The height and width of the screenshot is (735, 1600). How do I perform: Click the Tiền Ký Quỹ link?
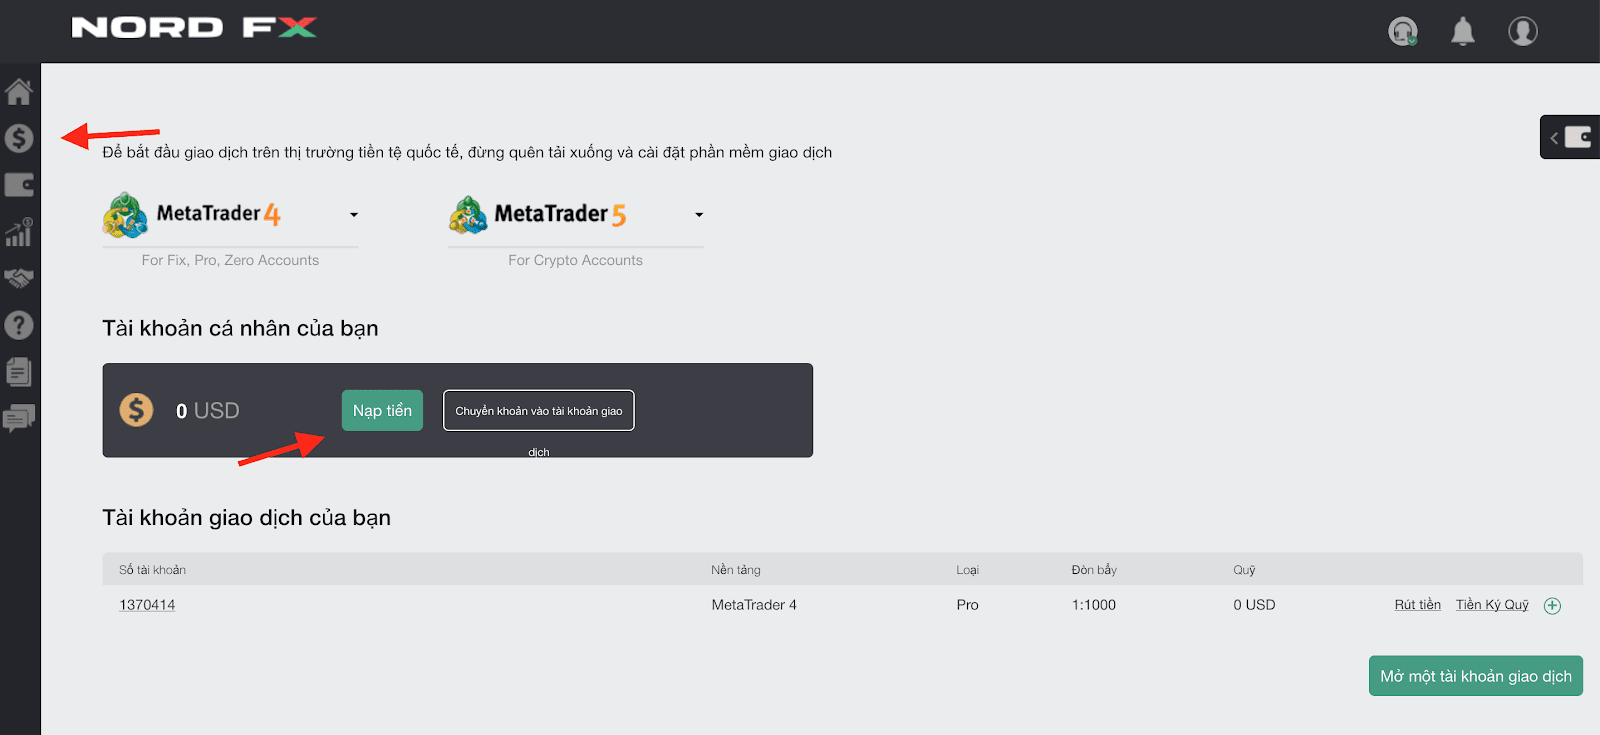tap(1492, 605)
